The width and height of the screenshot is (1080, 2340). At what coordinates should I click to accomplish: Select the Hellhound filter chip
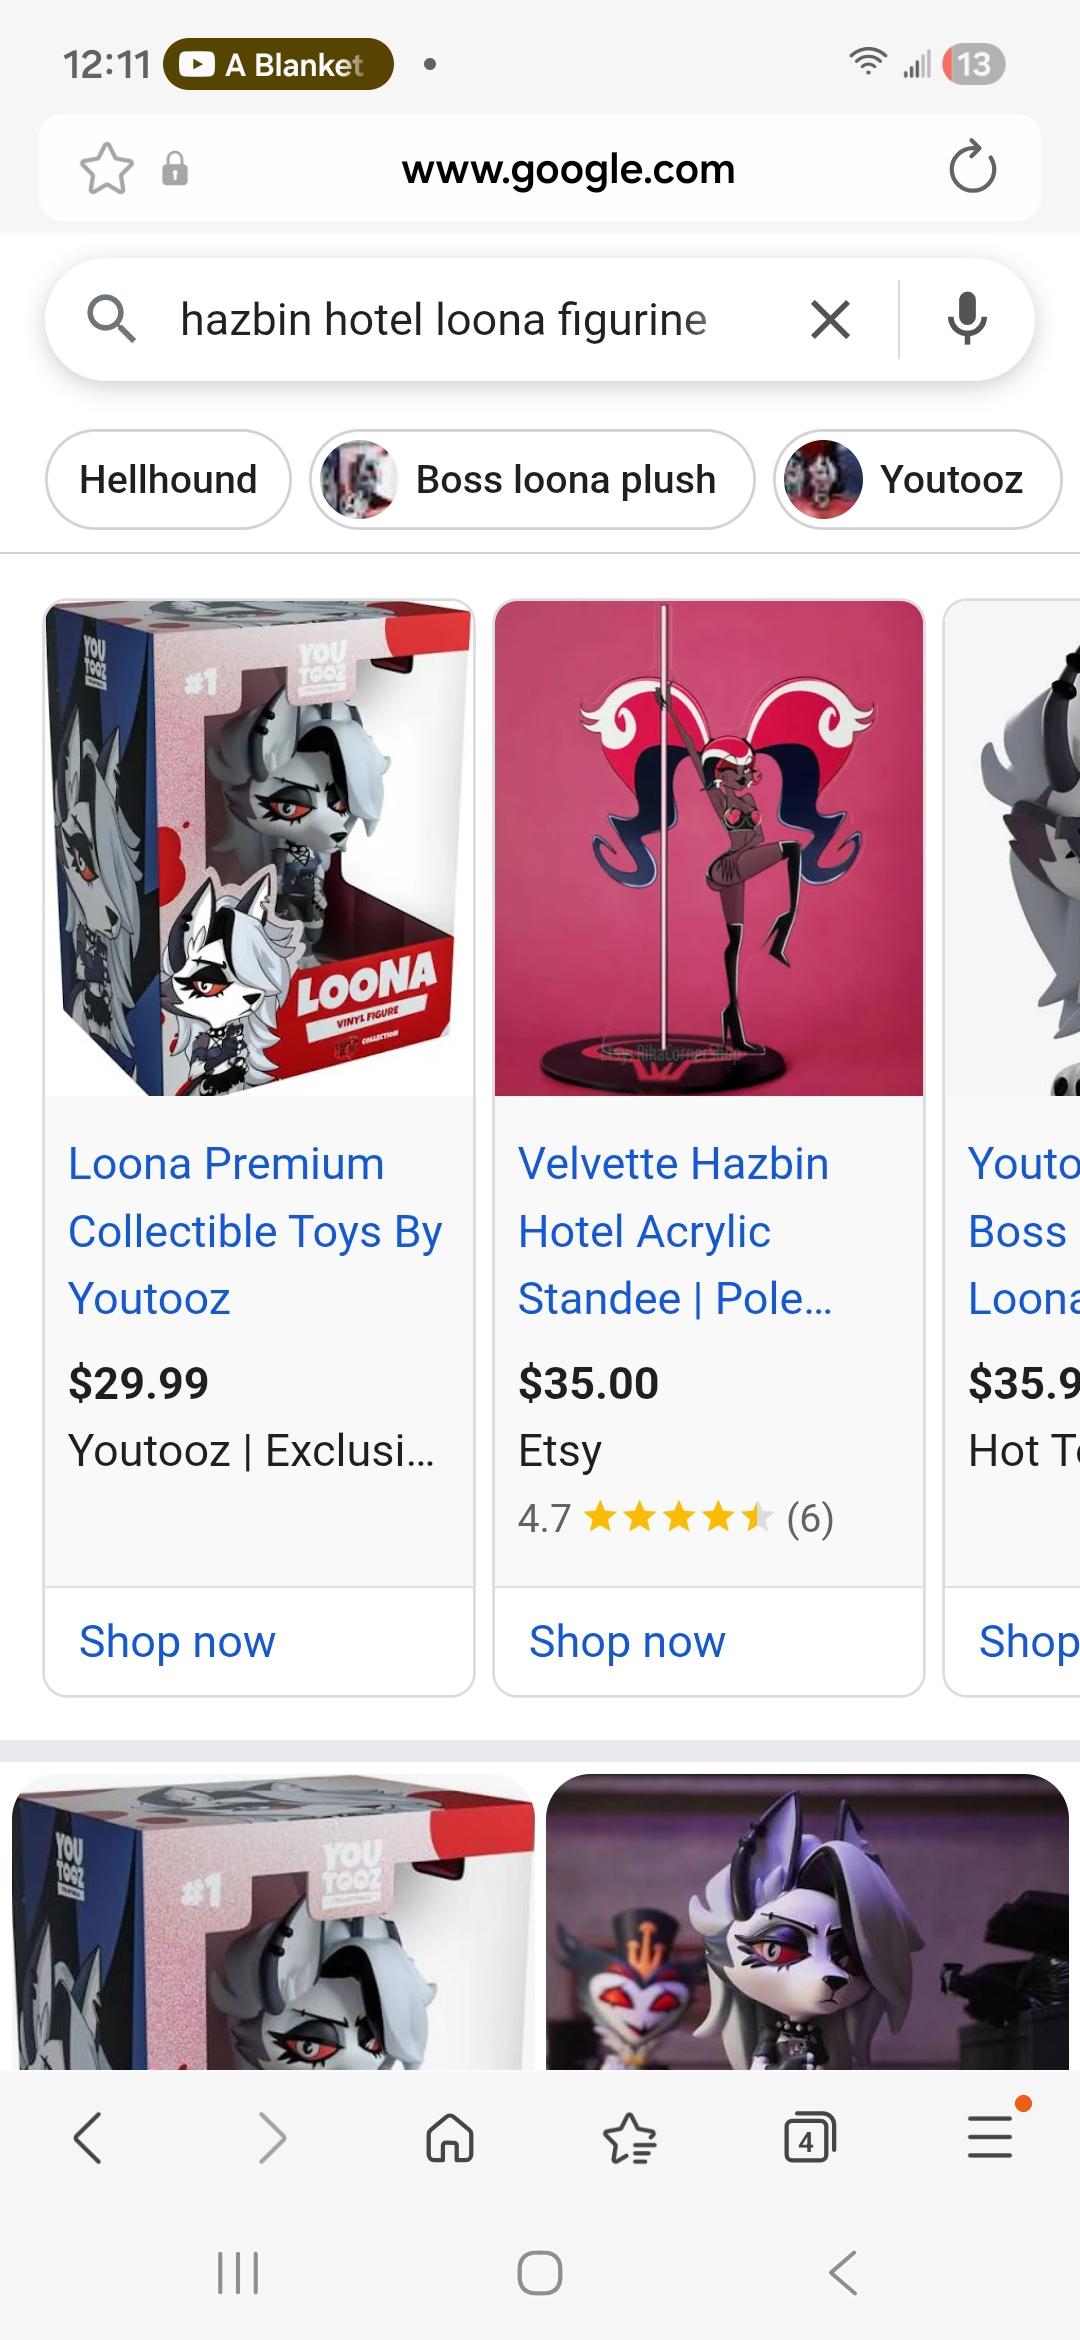[x=168, y=480]
